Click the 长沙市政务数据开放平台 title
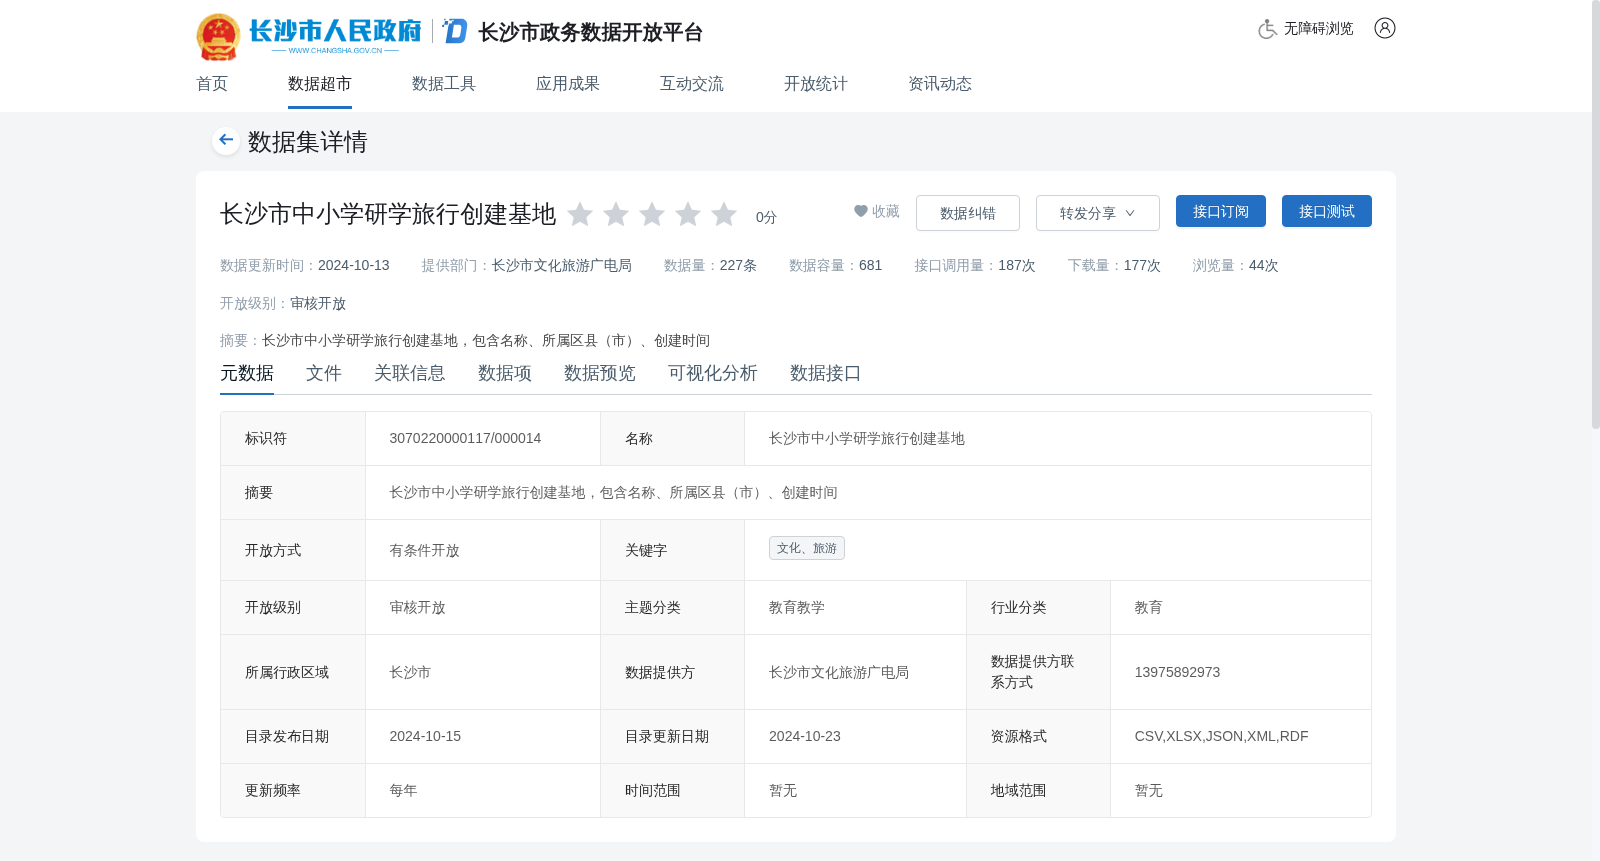The image size is (1600, 861). coord(591,32)
